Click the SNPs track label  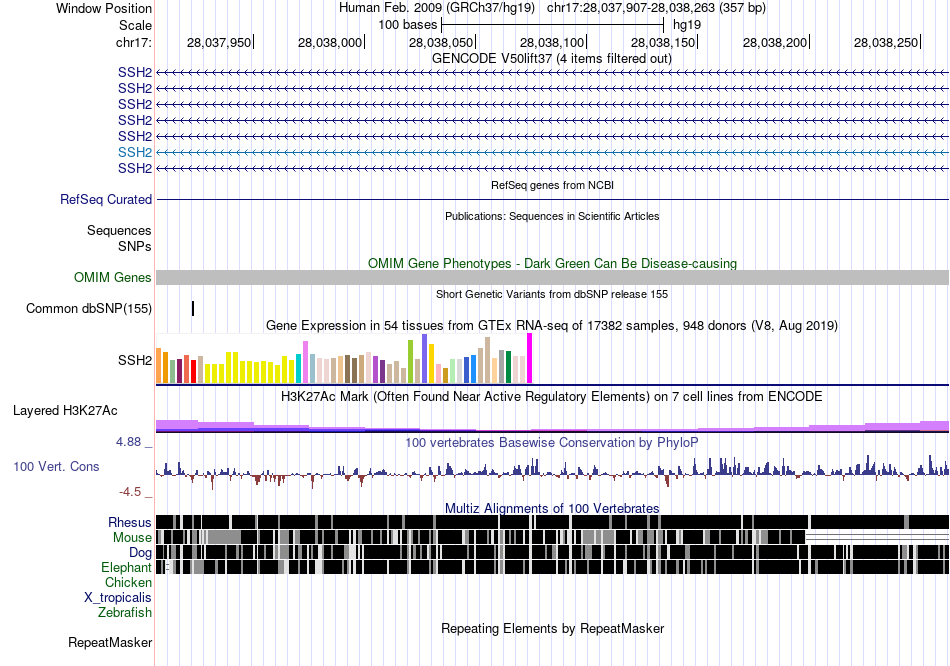[135, 247]
